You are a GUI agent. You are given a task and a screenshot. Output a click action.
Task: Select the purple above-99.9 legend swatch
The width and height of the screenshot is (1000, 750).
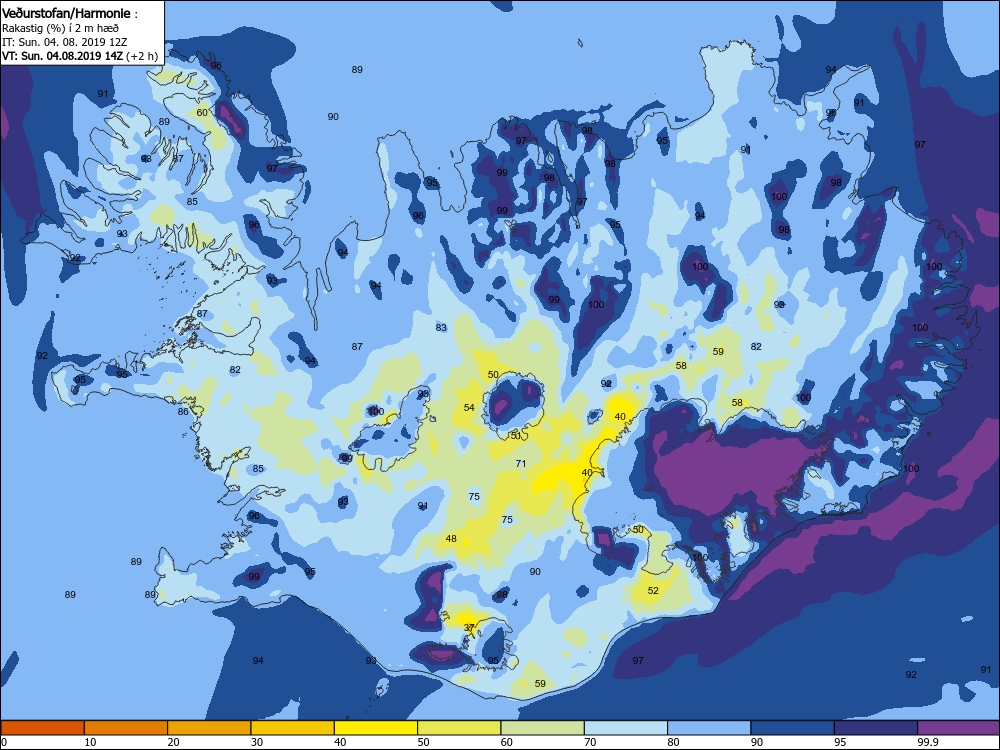(x=959, y=728)
